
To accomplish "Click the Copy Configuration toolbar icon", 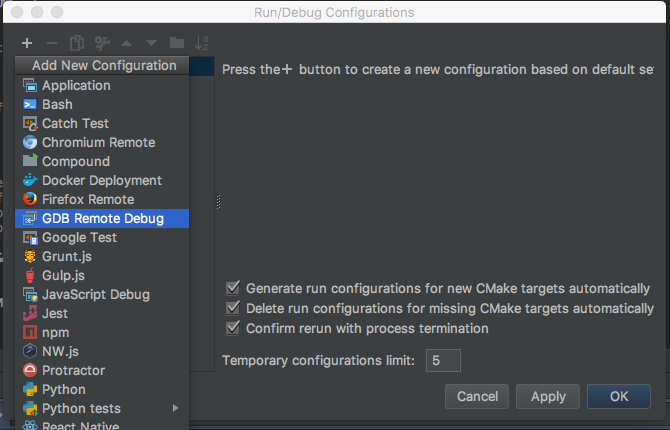I will (x=76, y=43).
